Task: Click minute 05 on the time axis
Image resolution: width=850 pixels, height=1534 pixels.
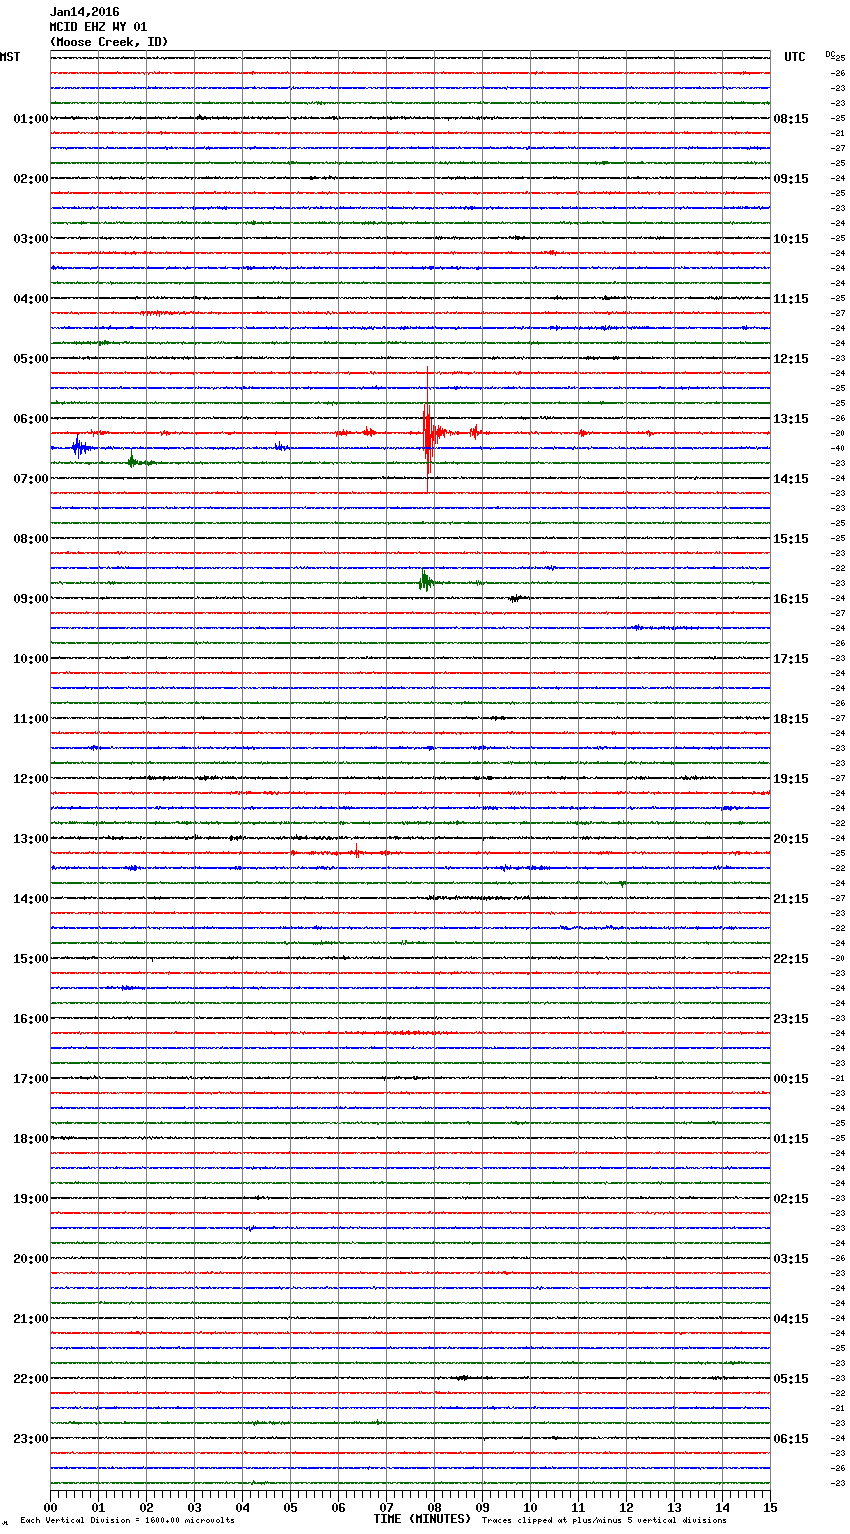Action: 290,1507
